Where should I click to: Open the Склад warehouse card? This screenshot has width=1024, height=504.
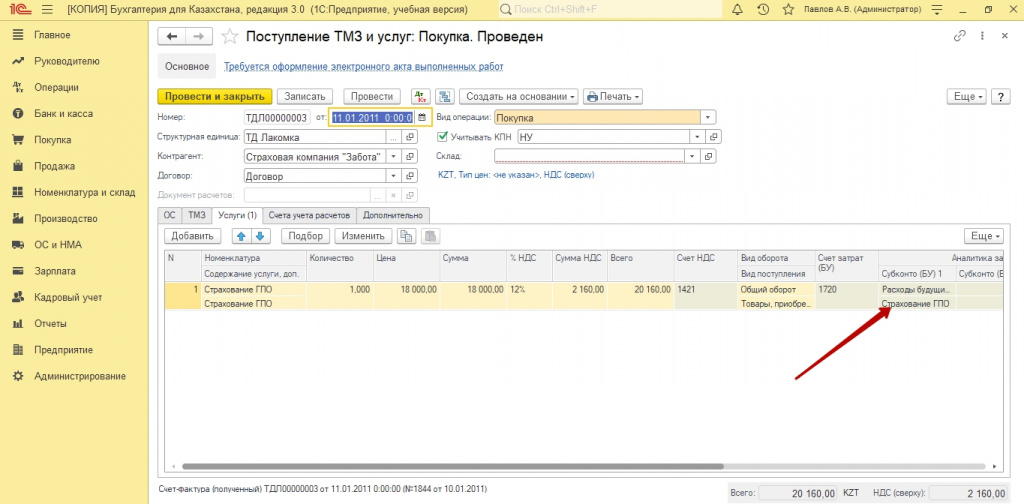click(x=709, y=157)
